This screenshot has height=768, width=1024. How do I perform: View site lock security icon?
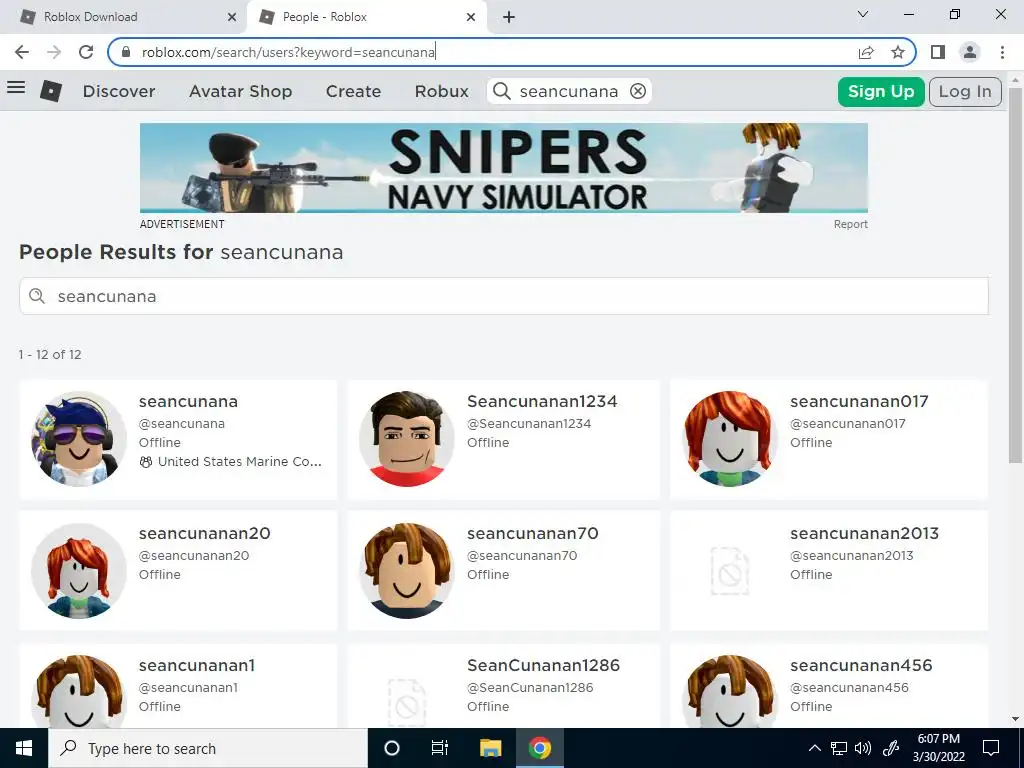click(126, 52)
